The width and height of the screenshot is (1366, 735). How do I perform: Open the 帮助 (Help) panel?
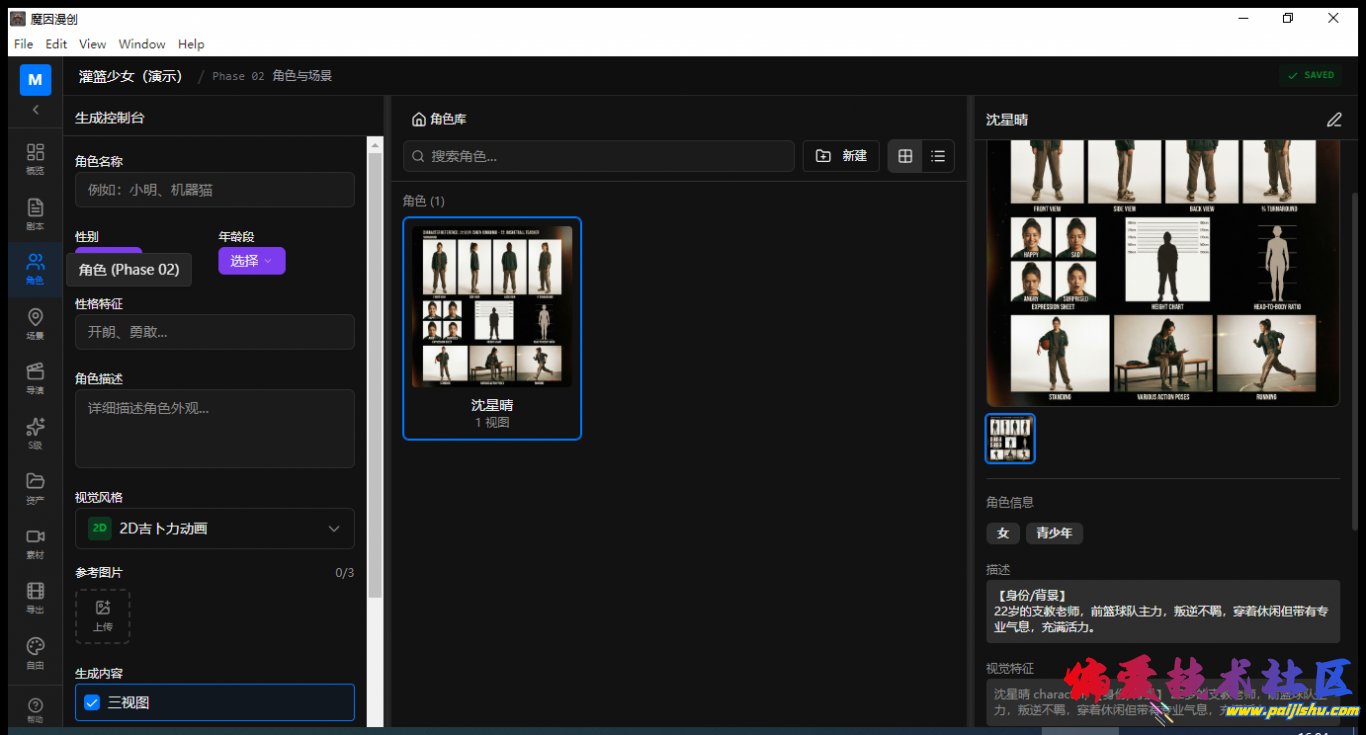(34, 707)
